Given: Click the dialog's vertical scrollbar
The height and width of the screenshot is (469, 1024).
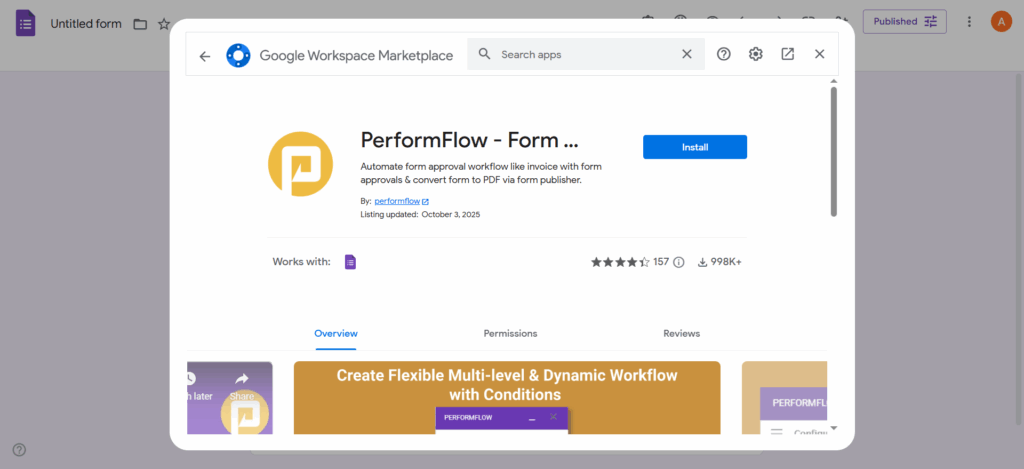Looking at the screenshot, I should 834,150.
